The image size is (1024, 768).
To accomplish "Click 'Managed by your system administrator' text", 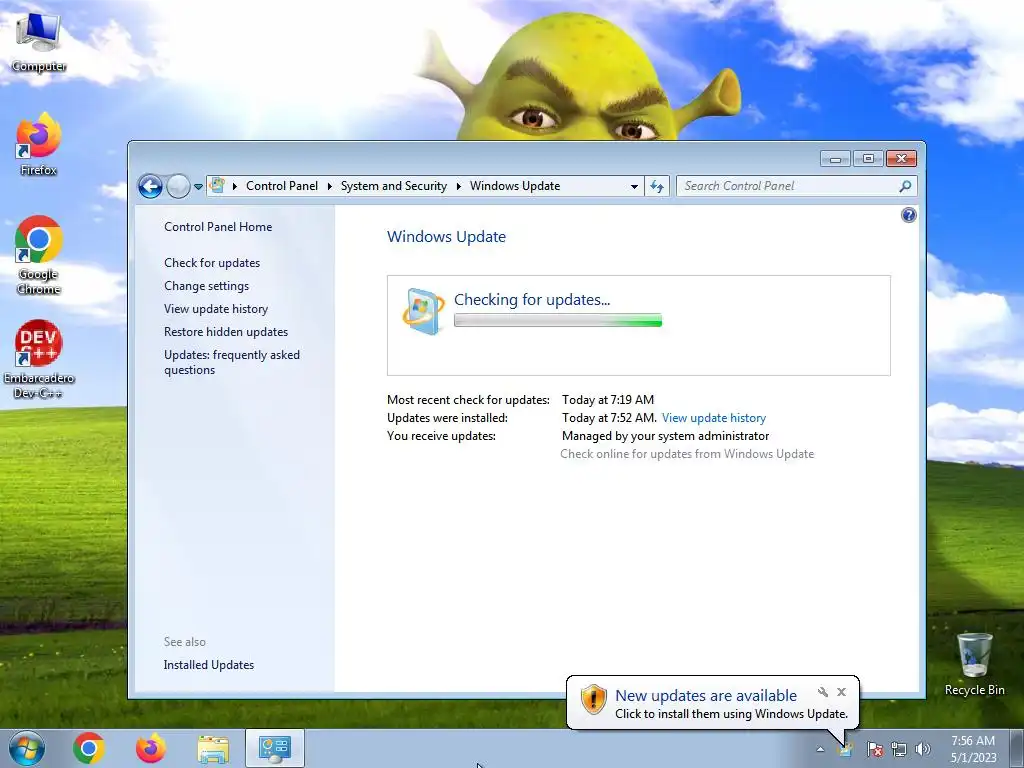I will [x=665, y=436].
